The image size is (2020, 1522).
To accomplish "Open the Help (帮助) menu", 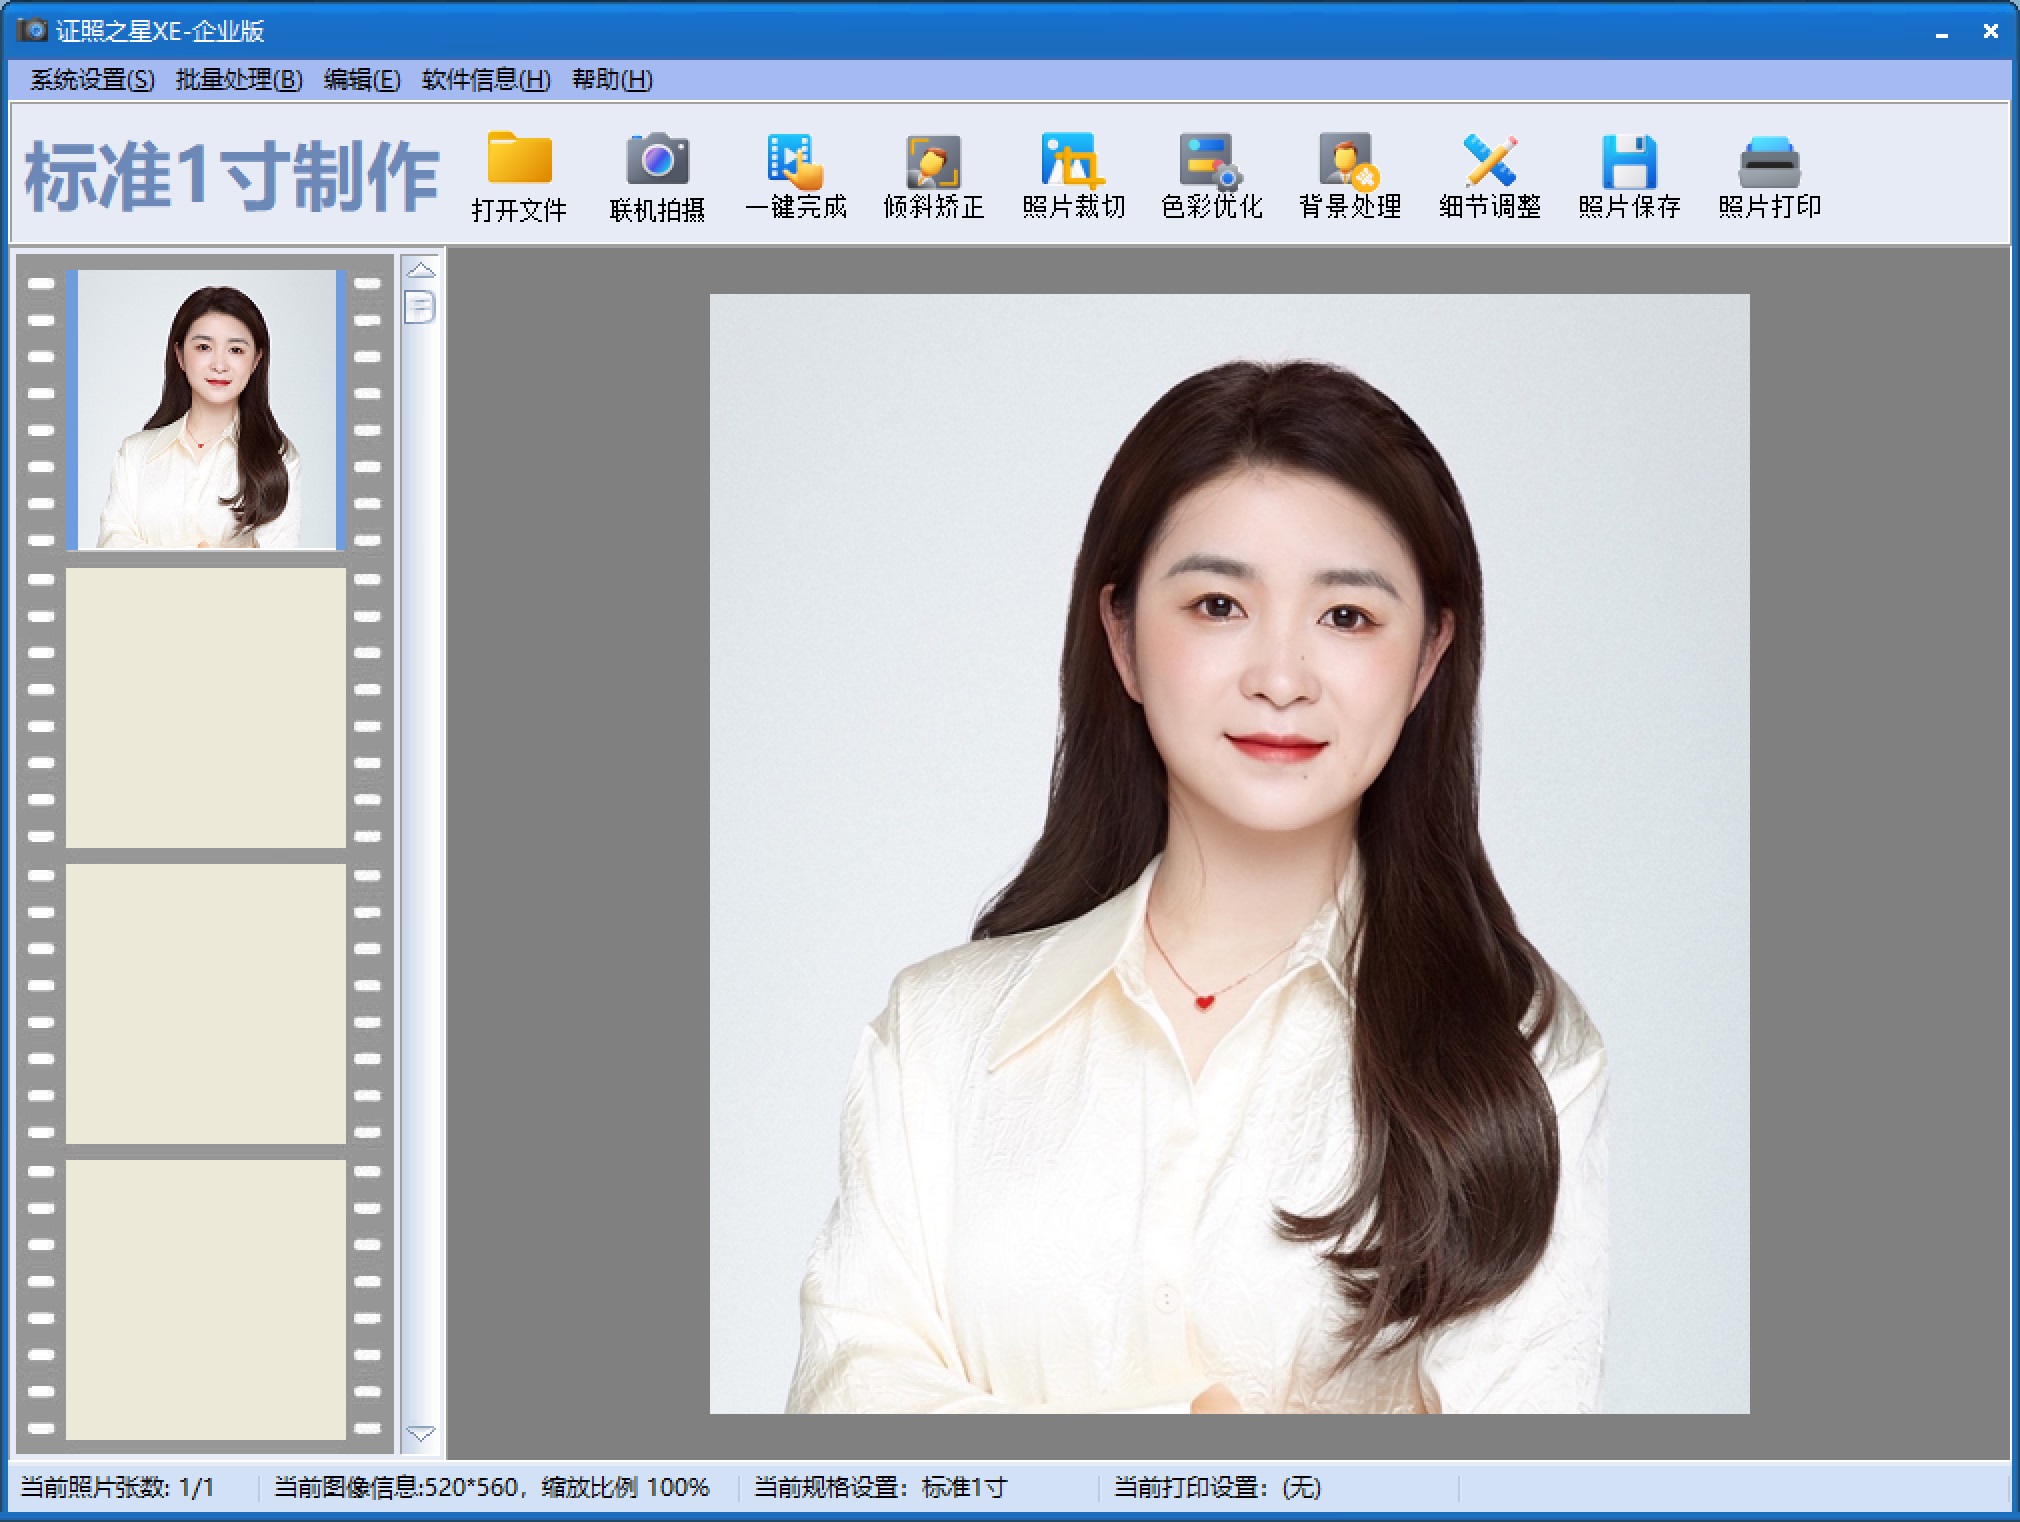I will tap(612, 80).
